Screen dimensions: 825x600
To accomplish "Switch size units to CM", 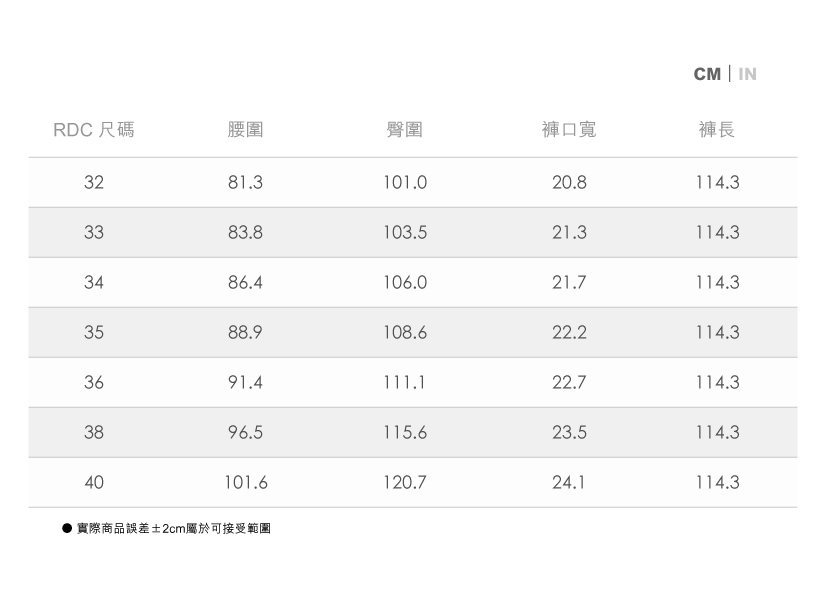I will 706,74.
